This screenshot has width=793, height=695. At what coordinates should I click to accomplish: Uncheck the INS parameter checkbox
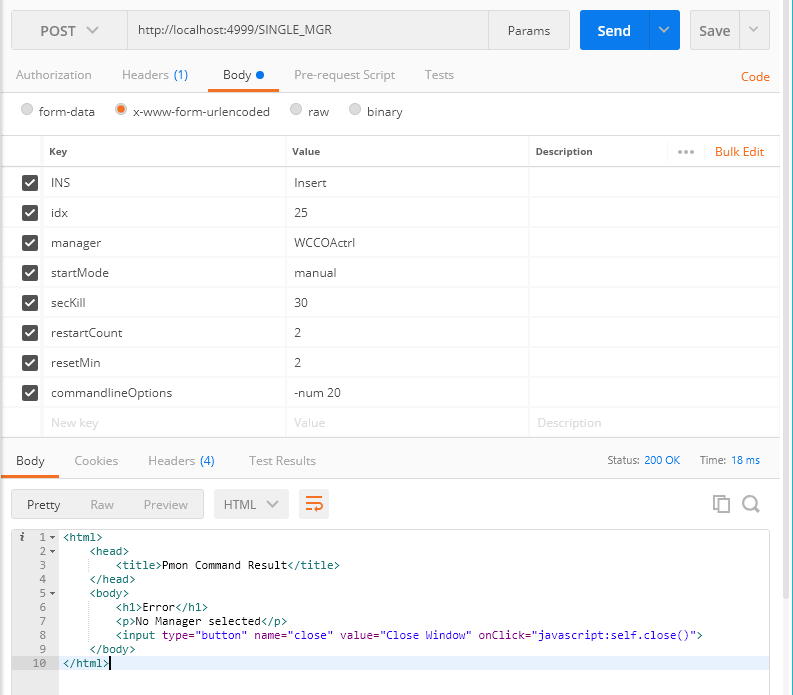[30, 183]
